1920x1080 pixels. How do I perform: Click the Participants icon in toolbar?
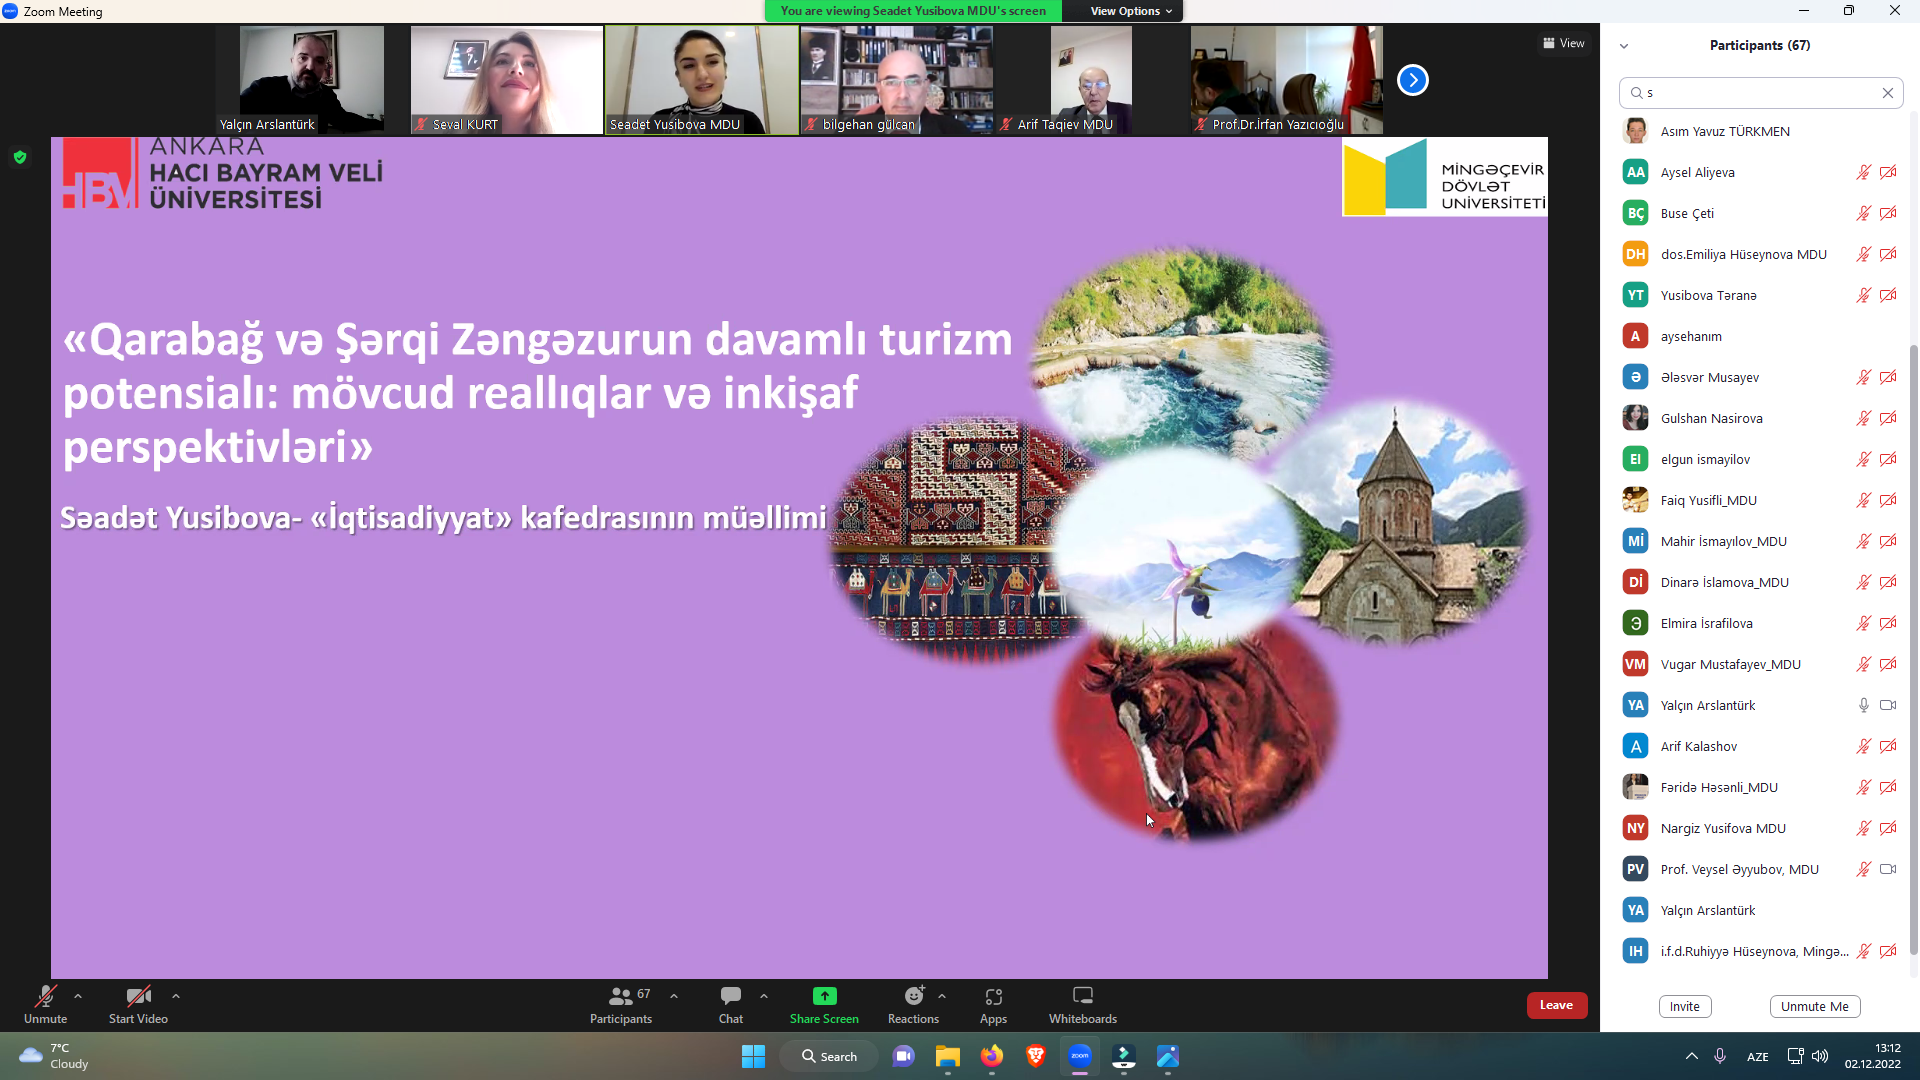620,996
